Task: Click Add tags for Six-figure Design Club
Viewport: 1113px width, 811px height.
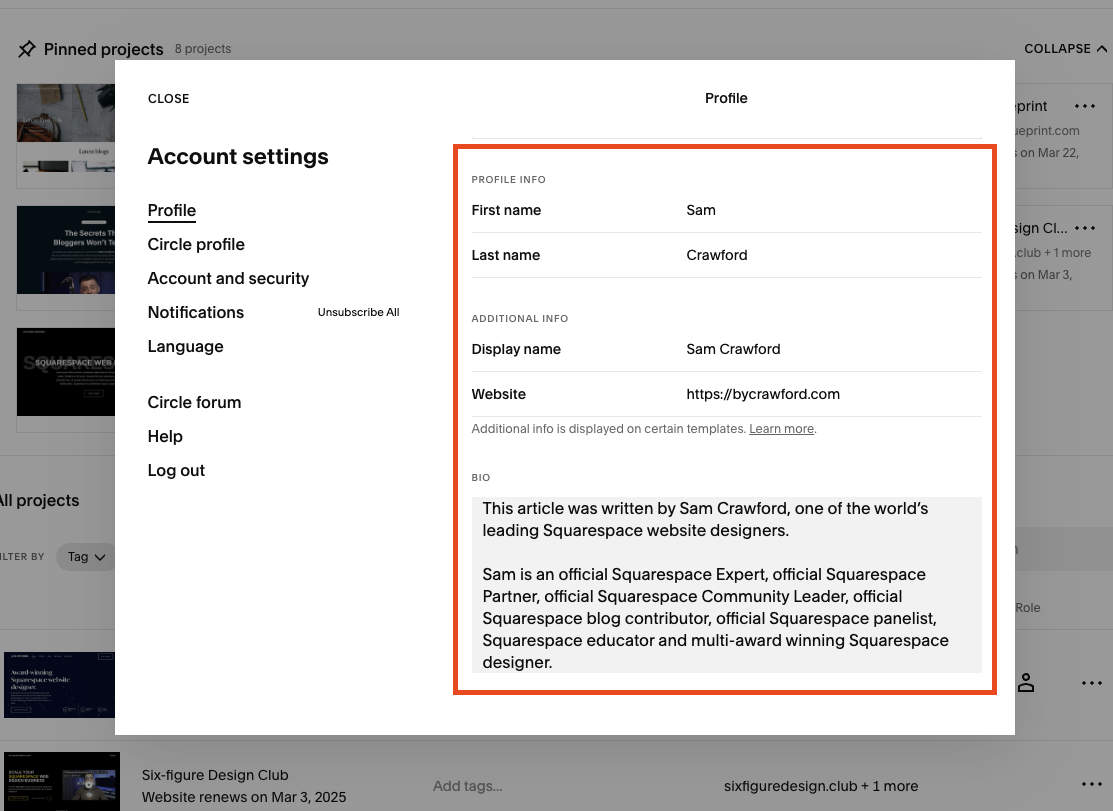Action: pyautogui.click(x=468, y=785)
